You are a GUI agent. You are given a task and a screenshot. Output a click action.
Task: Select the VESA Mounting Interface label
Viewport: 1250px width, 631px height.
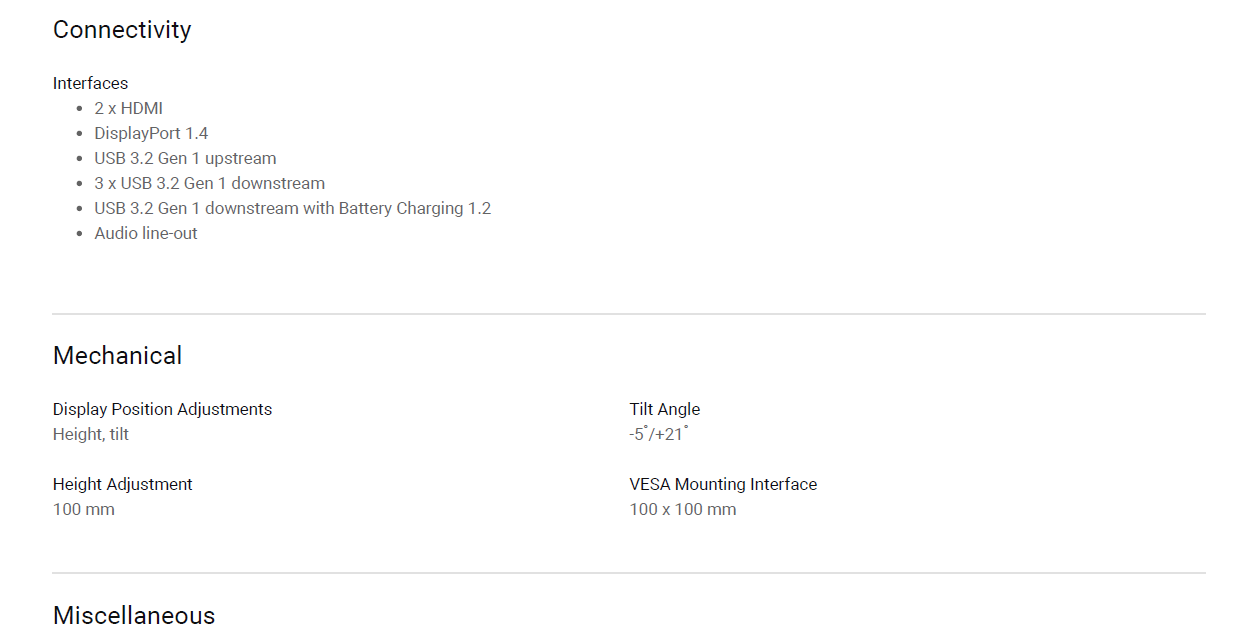click(x=723, y=484)
